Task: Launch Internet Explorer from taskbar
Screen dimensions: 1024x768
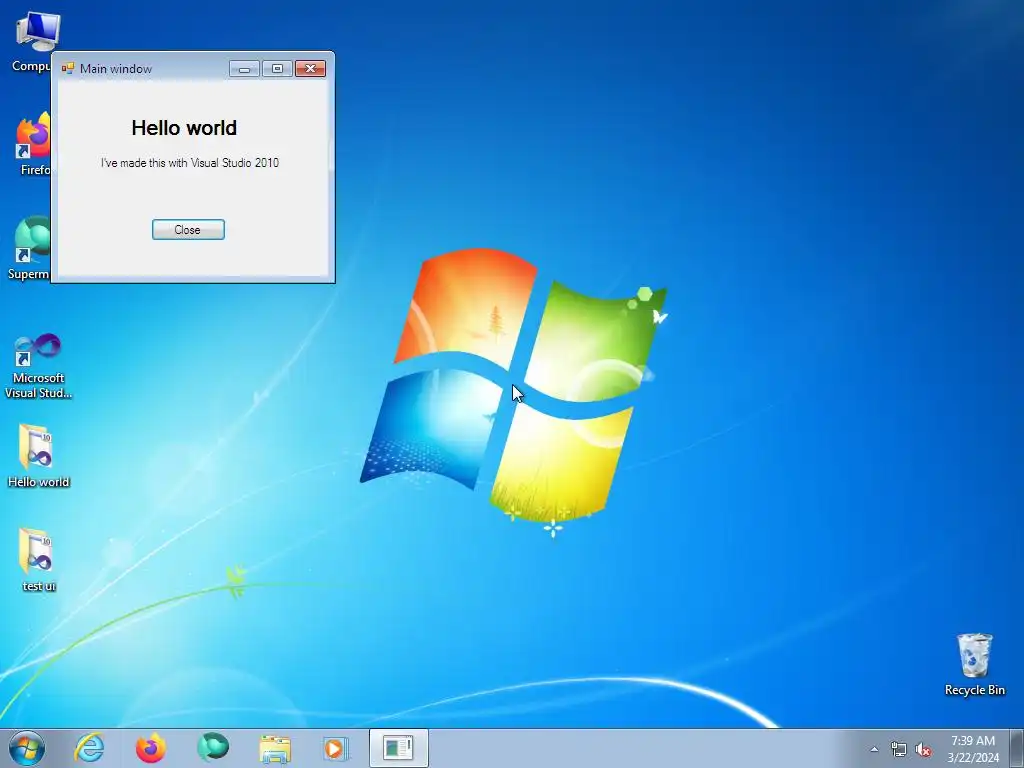Action: tap(89, 748)
